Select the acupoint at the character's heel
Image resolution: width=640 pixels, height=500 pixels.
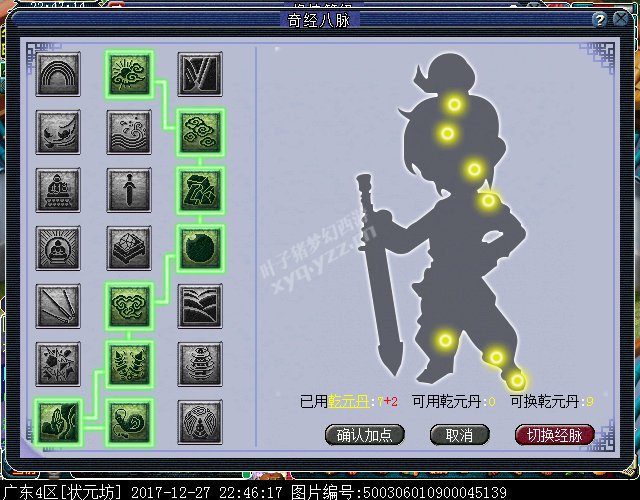[x=517, y=380]
